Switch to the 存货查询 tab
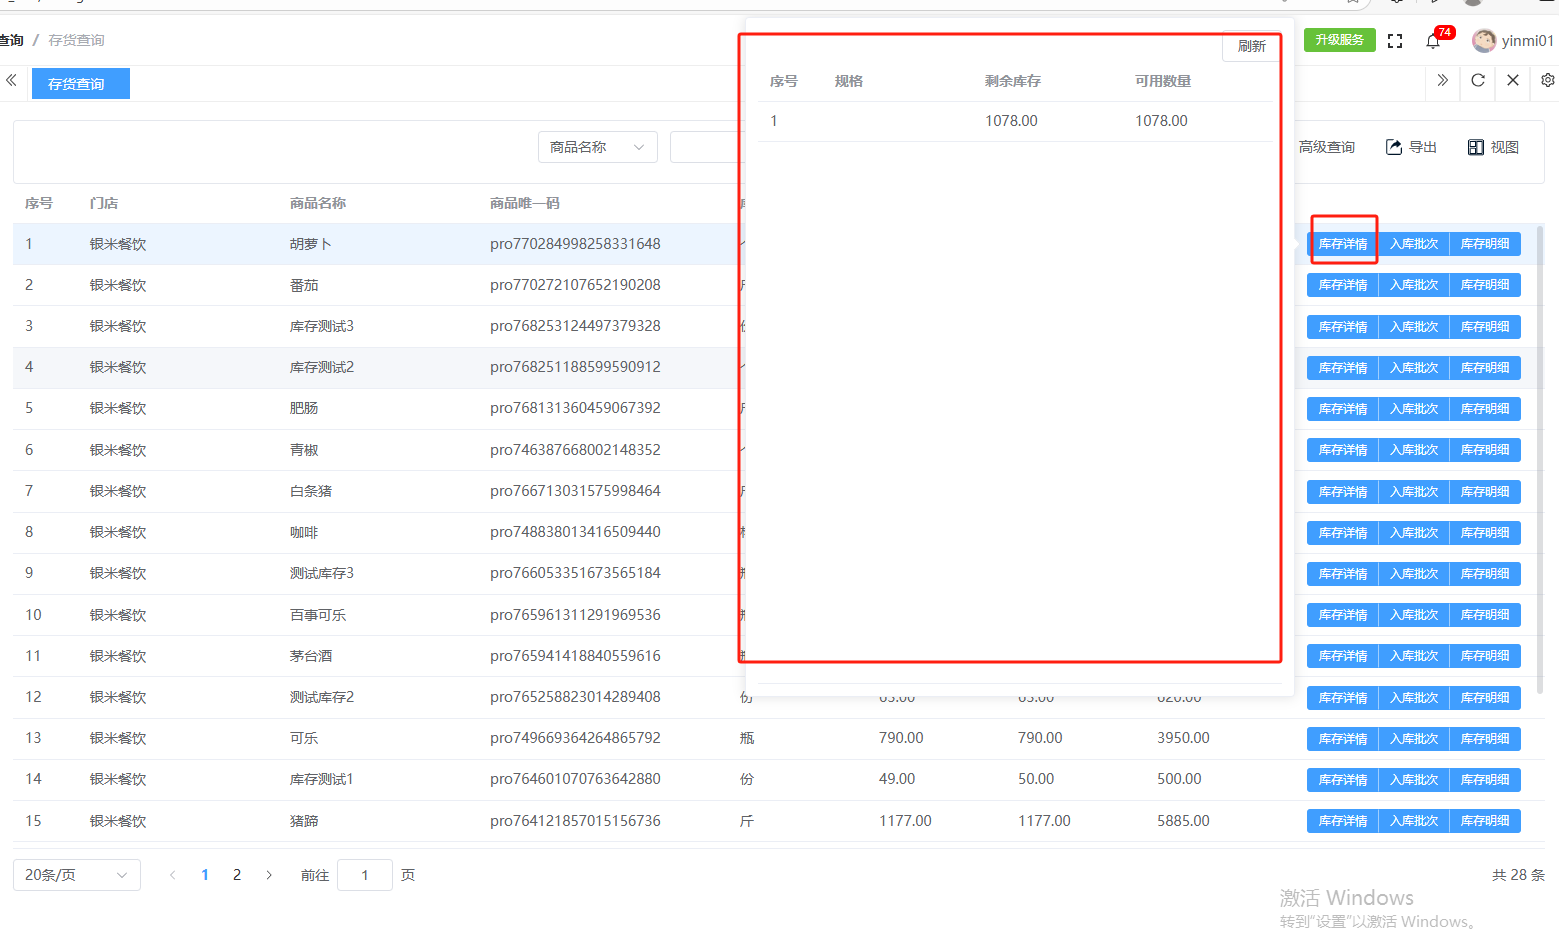The image size is (1559, 949). tap(80, 84)
